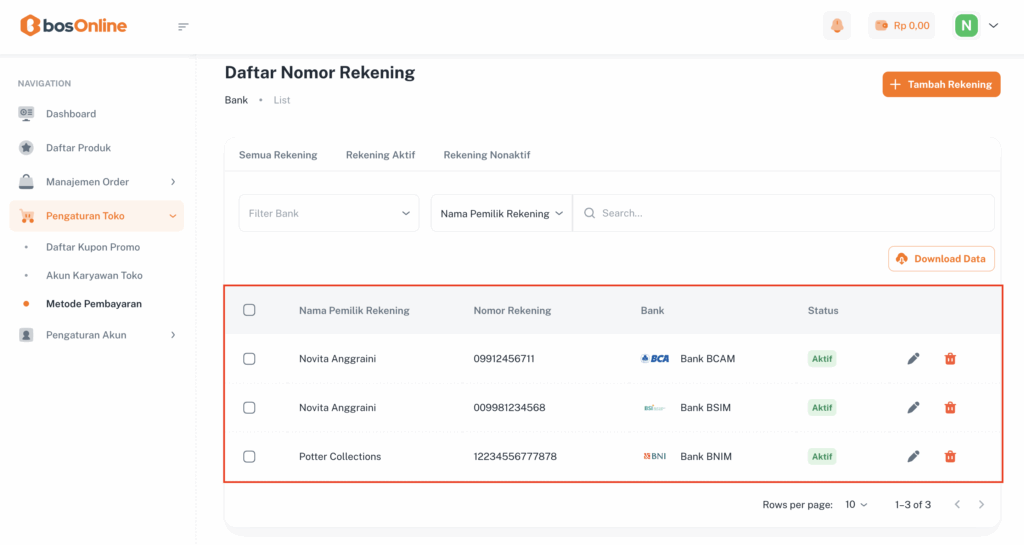The width and height of the screenshot is (1024, 545).
Task: Delete the Potter Collections Bank BNIM account
Action: [x=950, y=457]
